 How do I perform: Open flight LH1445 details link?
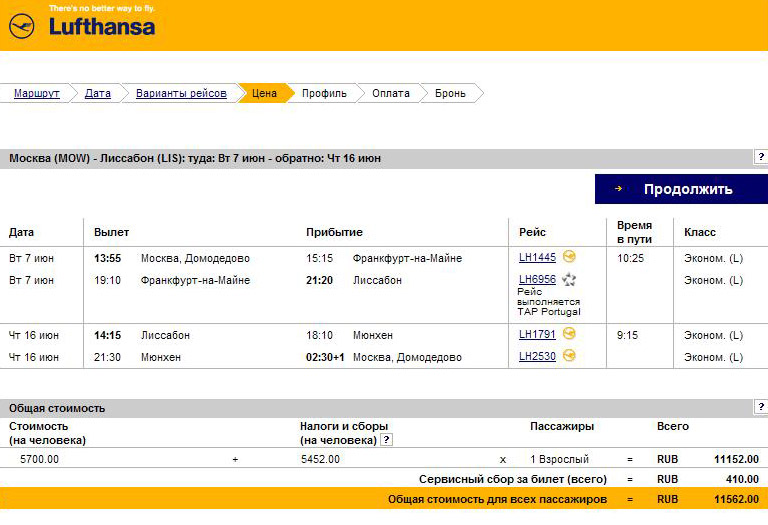click(537, 258)
